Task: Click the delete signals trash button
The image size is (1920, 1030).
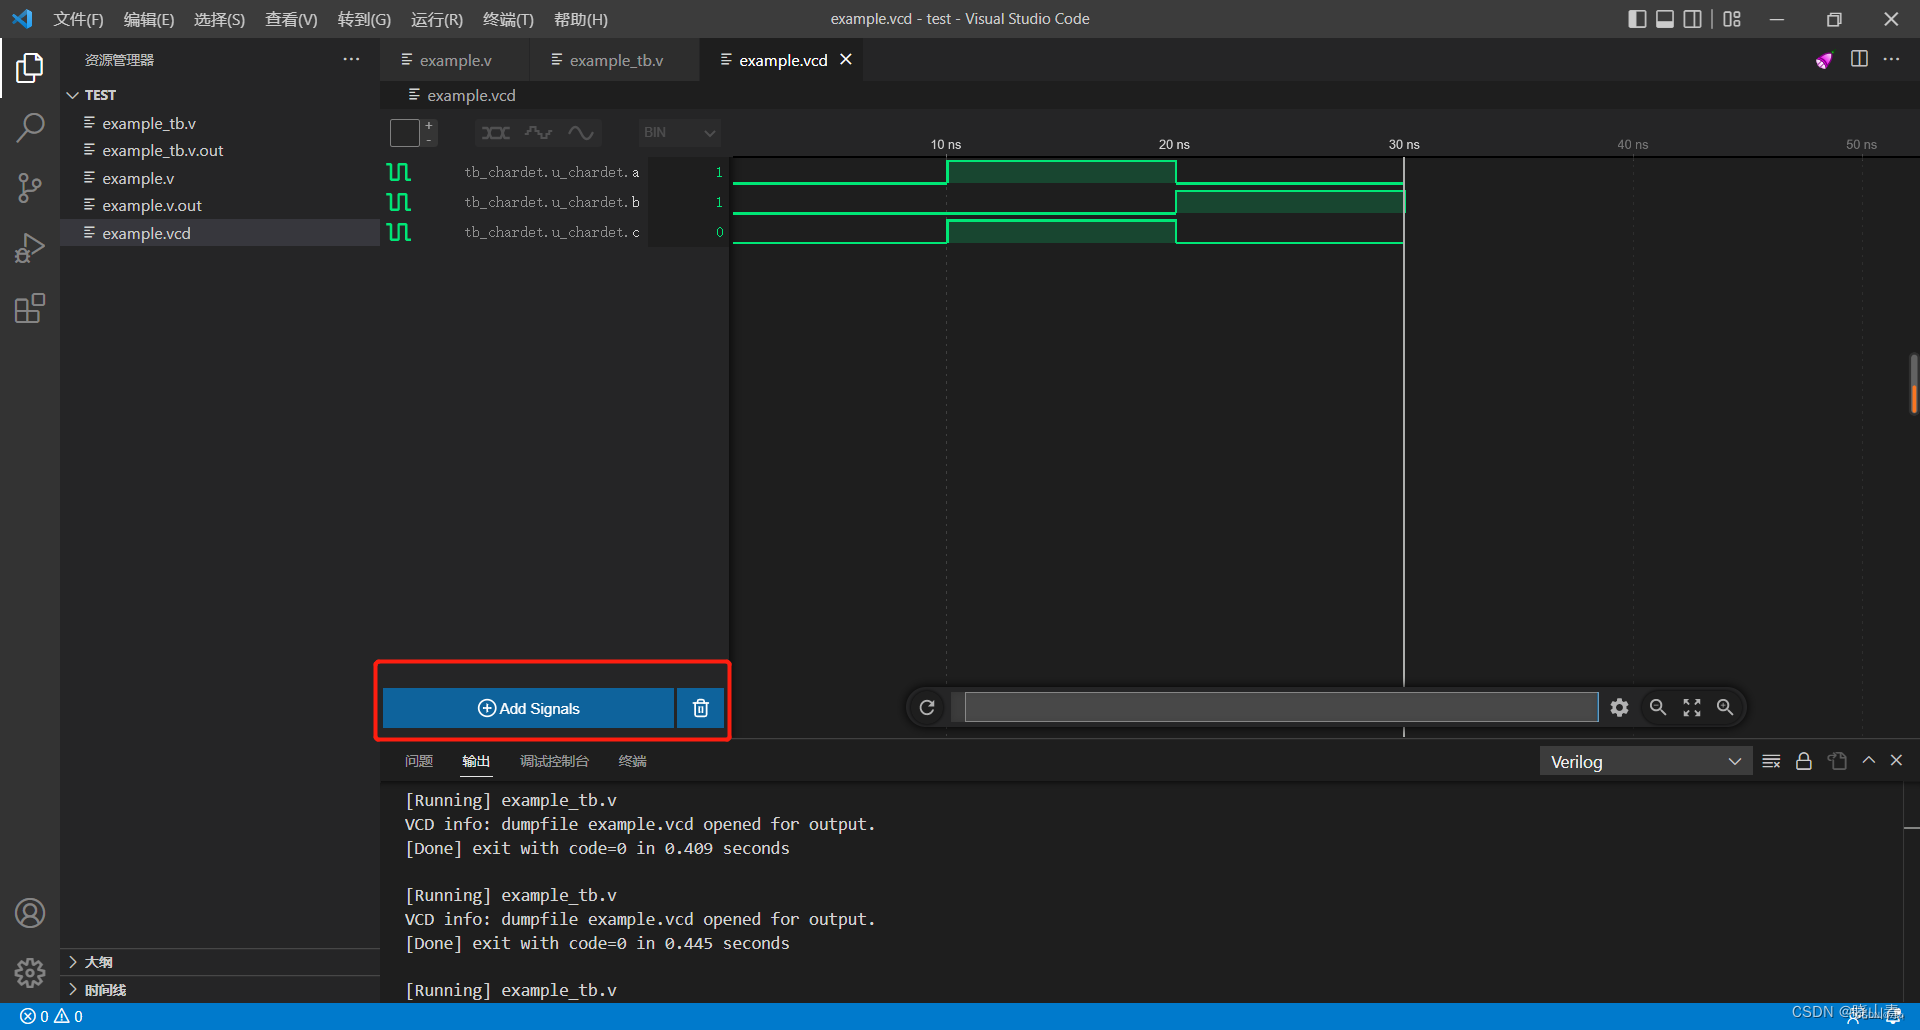Action: click(x=699, y=708)
